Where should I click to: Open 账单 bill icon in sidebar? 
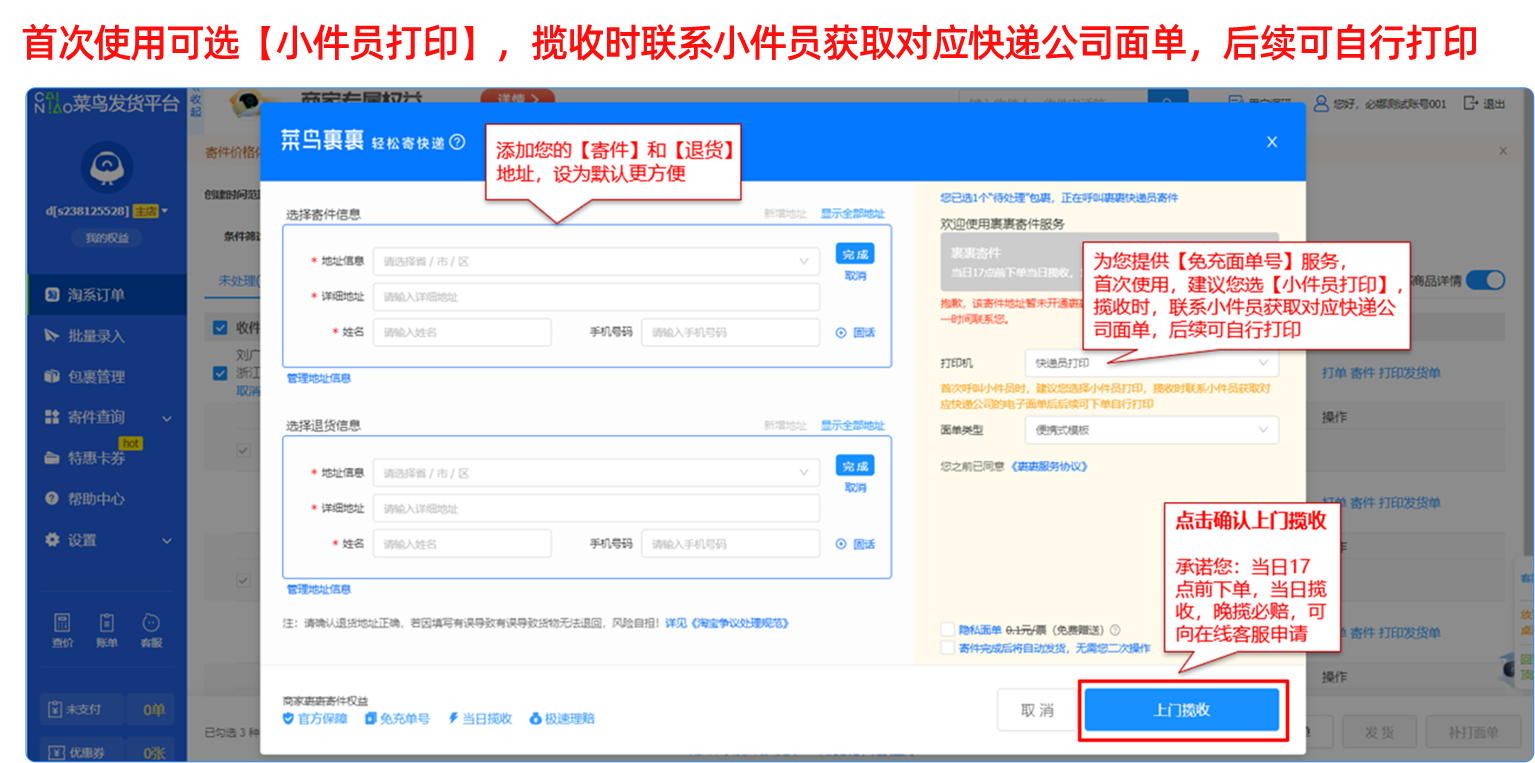tap(107, 623)
